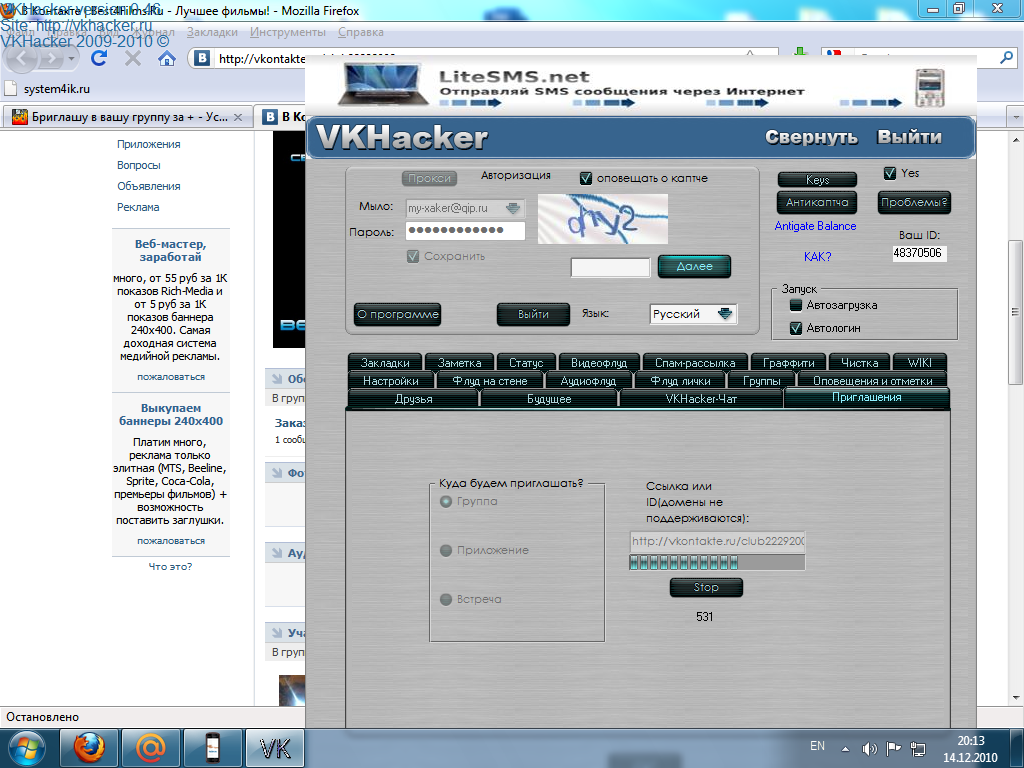1024x768 pixels.
Task: Toggle 'оповещать о капчe' checkbox
Action: pos(586,178)
